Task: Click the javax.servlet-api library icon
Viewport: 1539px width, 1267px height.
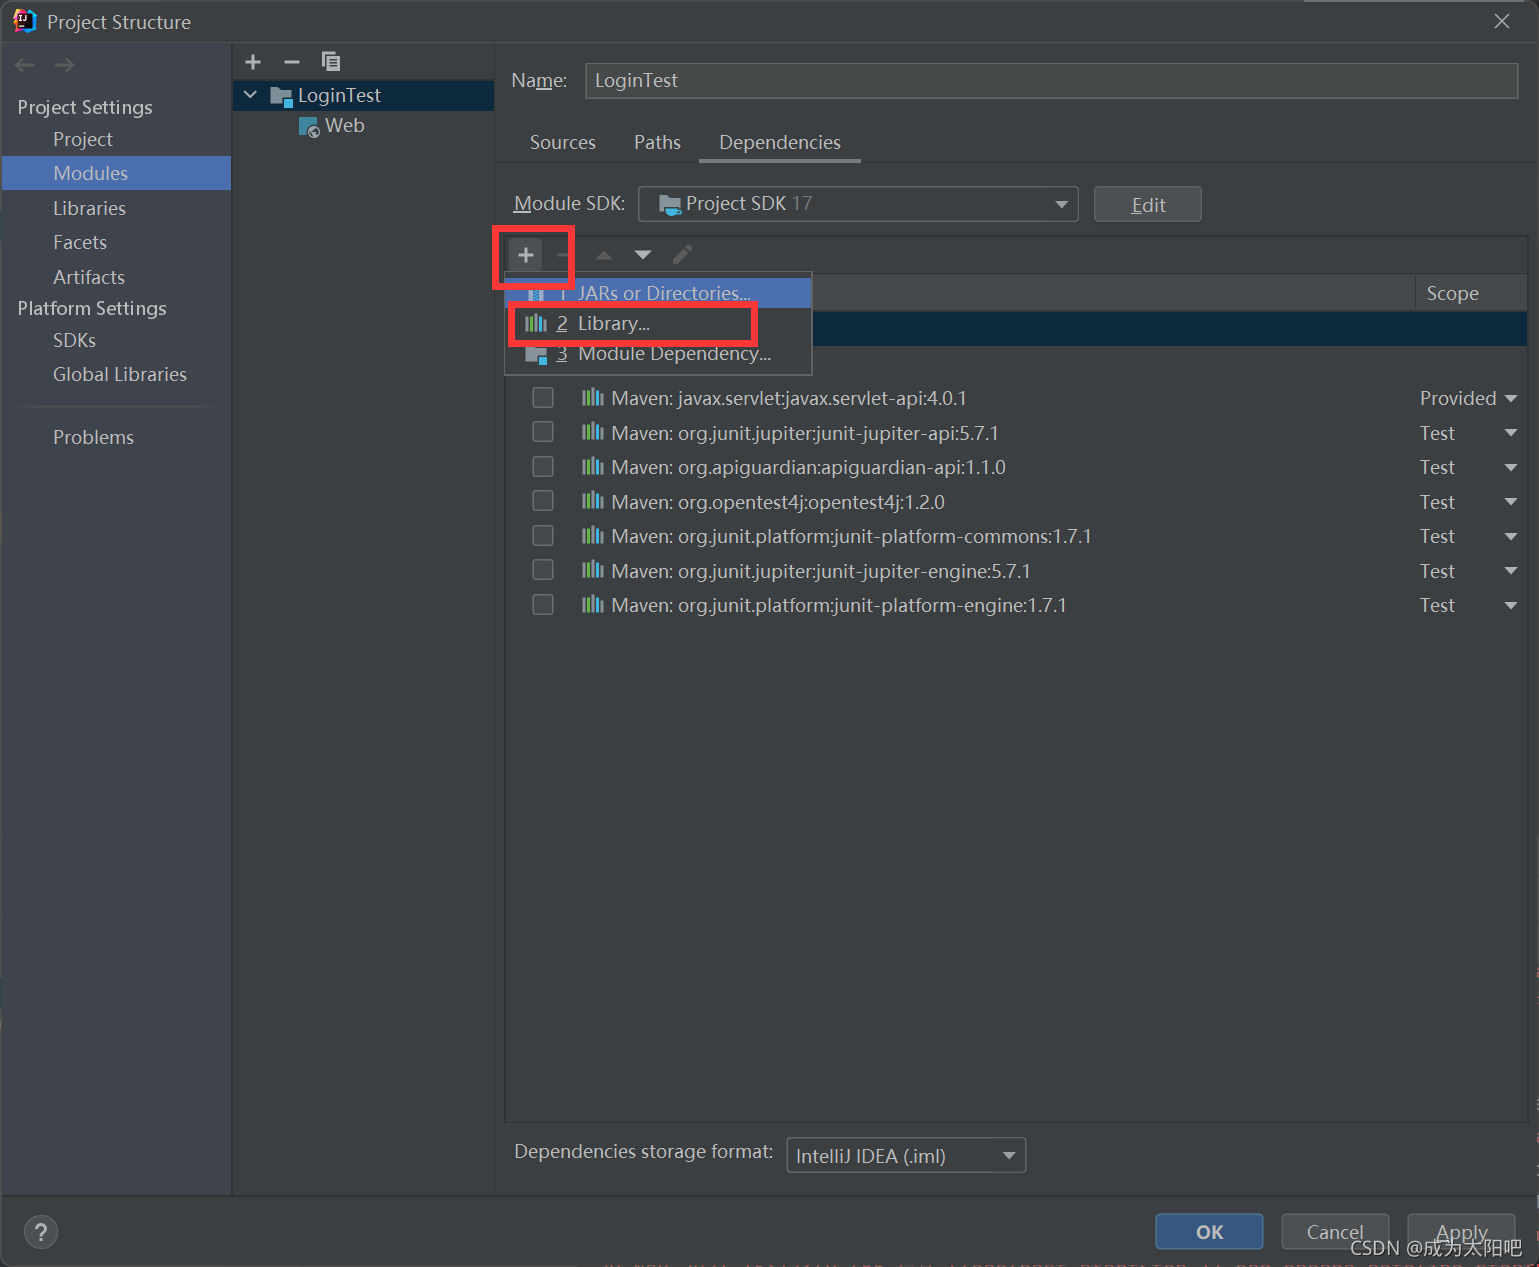Action: tap(593, 398)
